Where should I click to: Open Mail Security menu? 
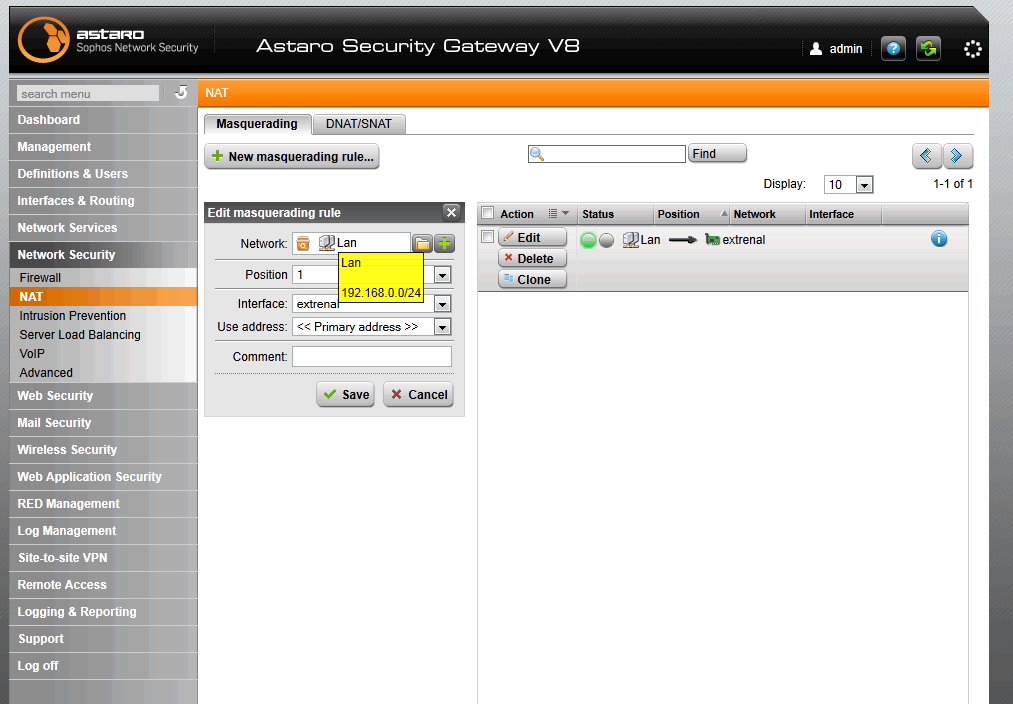(x=103, y=423)
